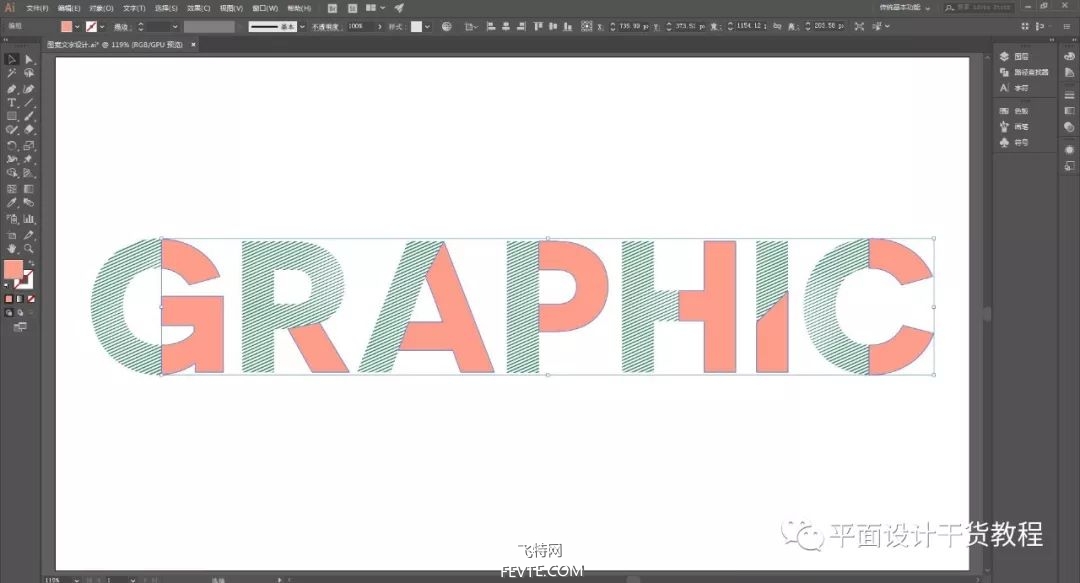Select the Zoom tool
The image size is (1080, 583).
[29, 248]
